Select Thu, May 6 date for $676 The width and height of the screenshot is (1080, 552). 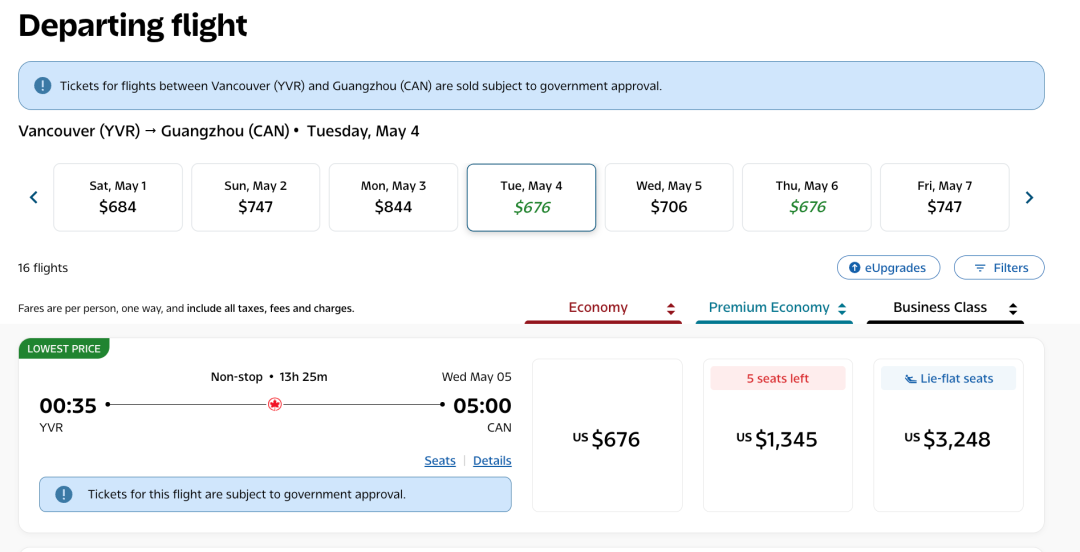[x=807, y=197]
